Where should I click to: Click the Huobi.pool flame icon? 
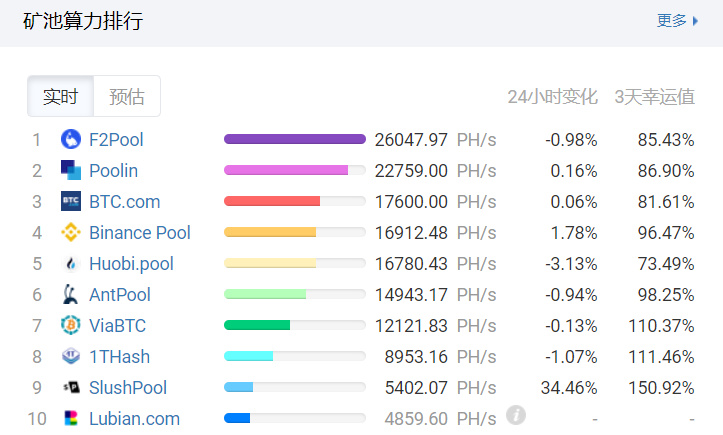point(71,264)
